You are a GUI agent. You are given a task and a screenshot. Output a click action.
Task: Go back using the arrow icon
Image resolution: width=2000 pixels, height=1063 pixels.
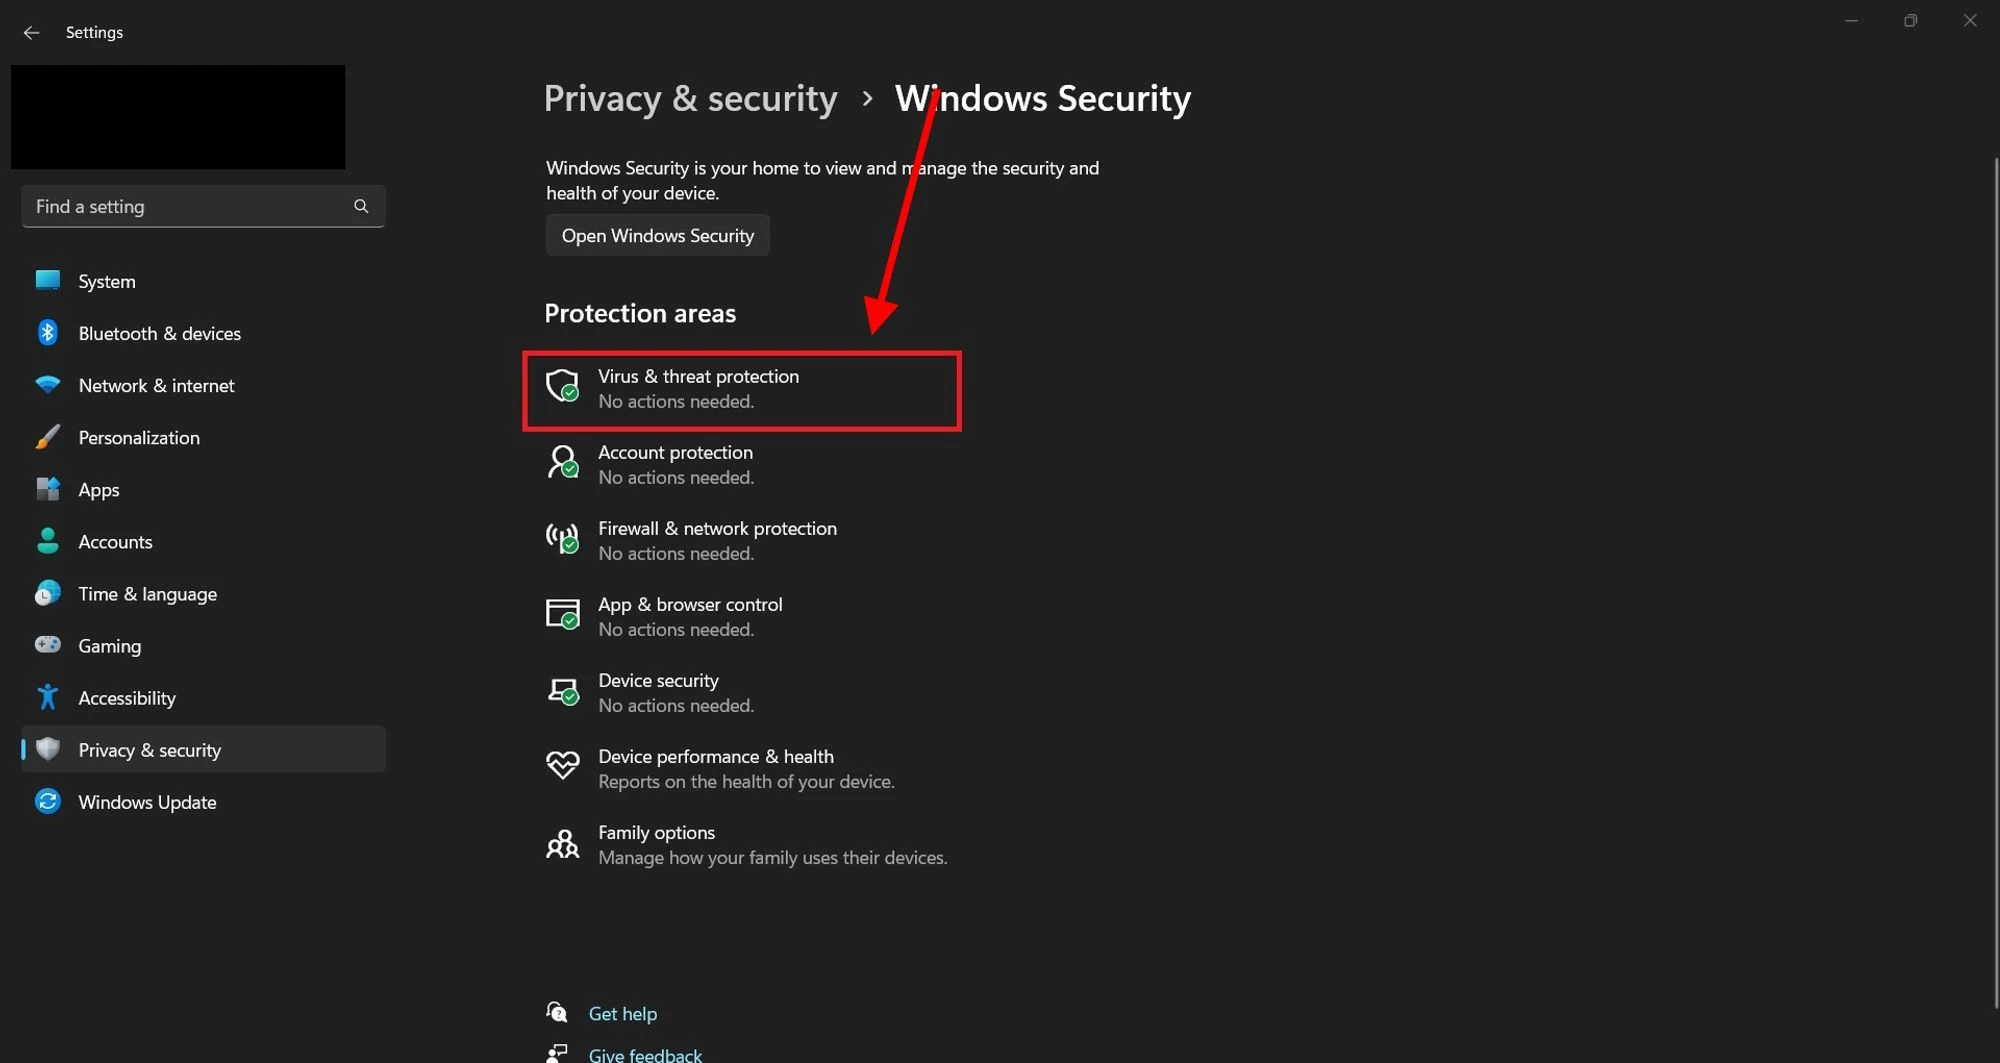(31, 33)
